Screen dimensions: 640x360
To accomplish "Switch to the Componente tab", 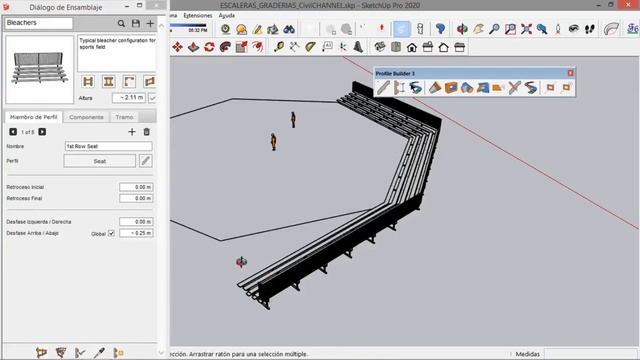I will [86, 117].
